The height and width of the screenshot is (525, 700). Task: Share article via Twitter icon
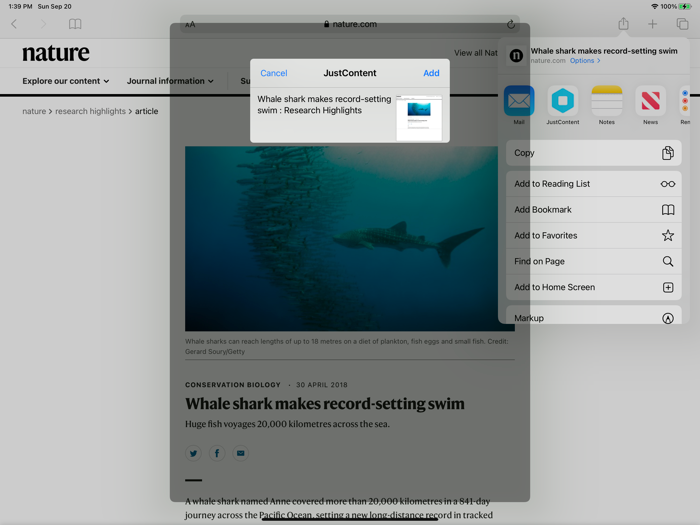click(193, 454)
